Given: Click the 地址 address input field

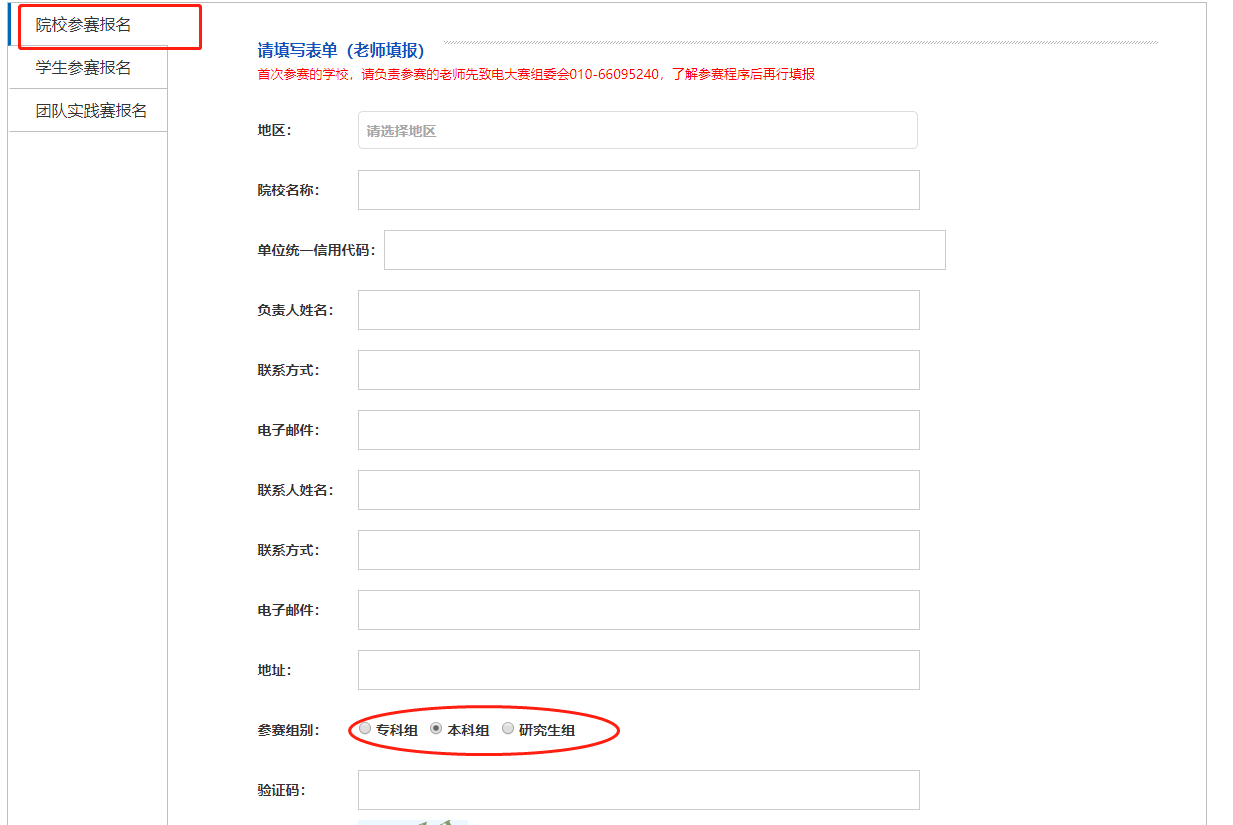Looking at the screenshot, I should 638,670.
